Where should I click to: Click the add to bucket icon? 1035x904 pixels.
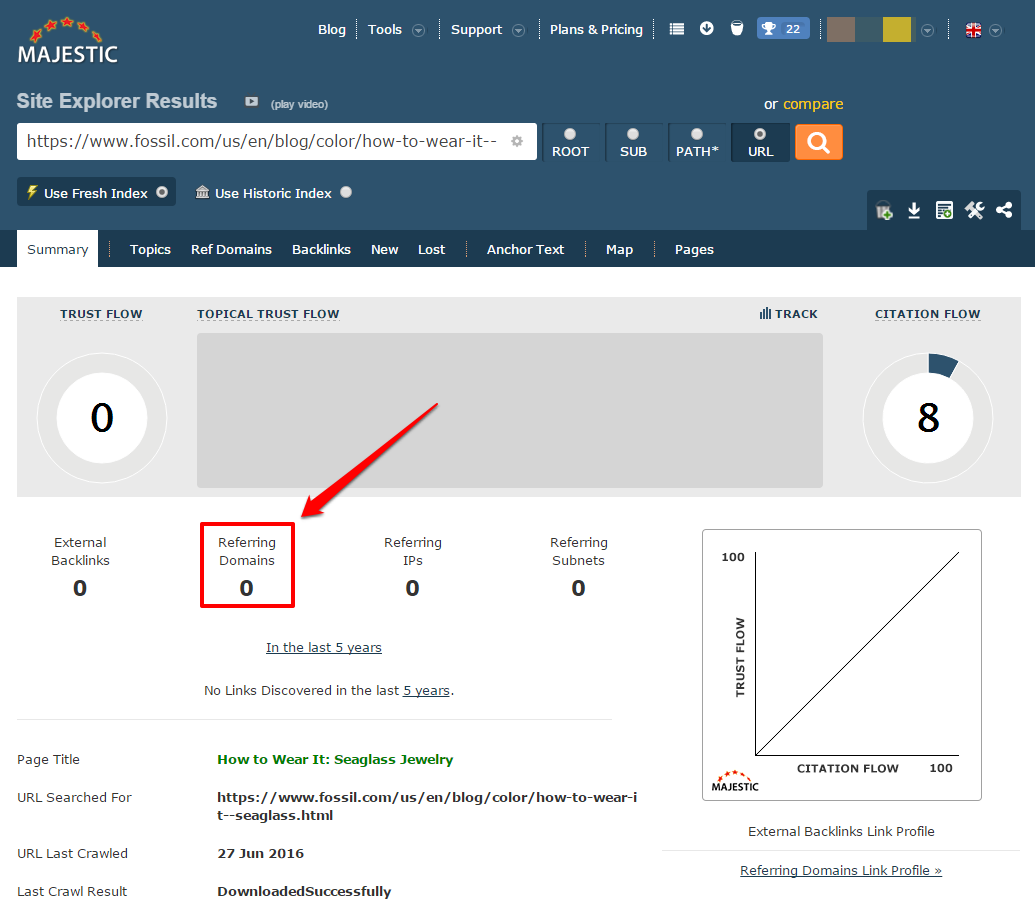pos(884,210)
